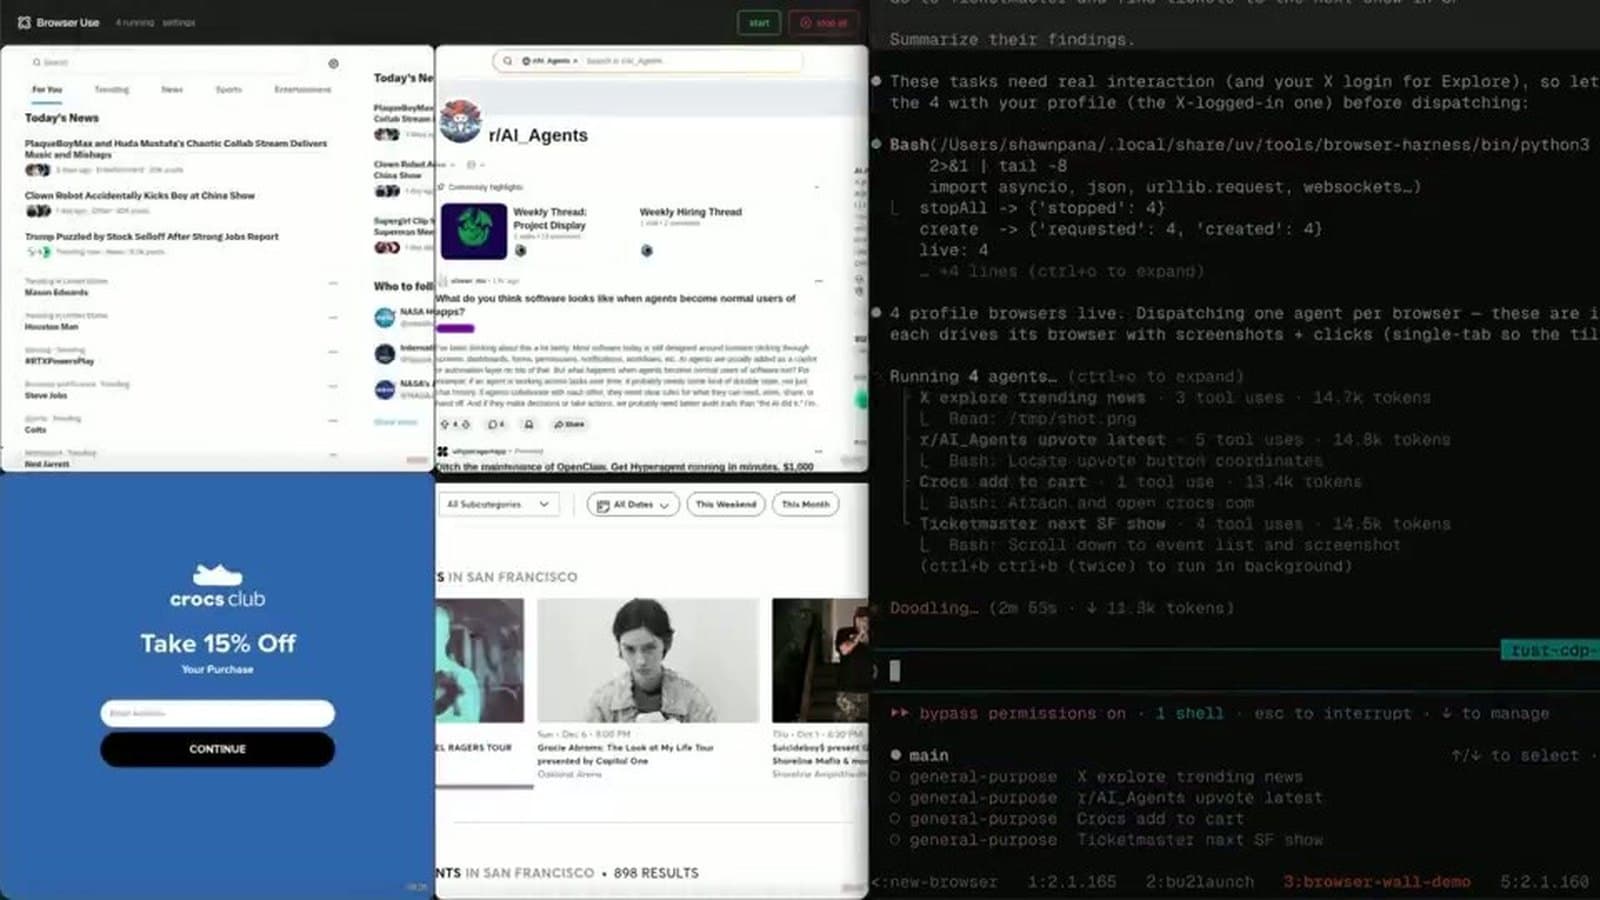The image size is (1600, 900).
Task: Click the NASA avatar in Who to follow
Action: (x=385, y=318)
